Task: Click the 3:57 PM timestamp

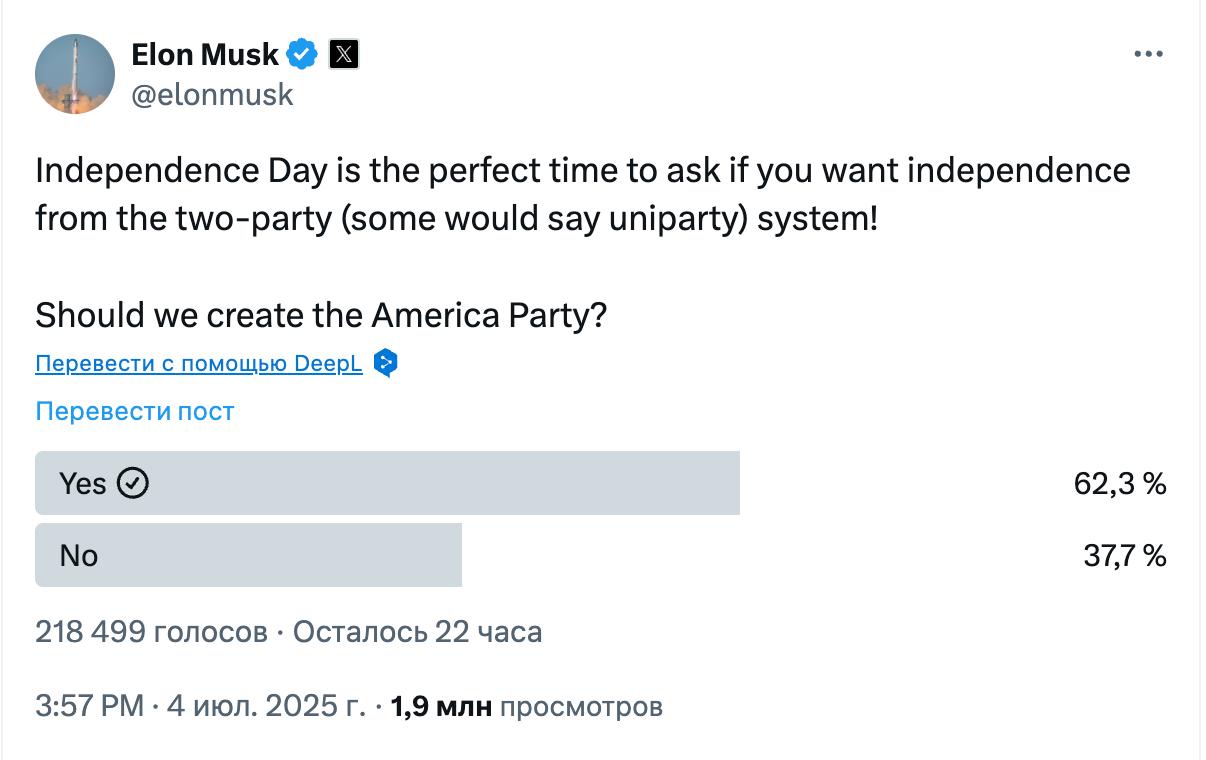Action: point(90,707)
